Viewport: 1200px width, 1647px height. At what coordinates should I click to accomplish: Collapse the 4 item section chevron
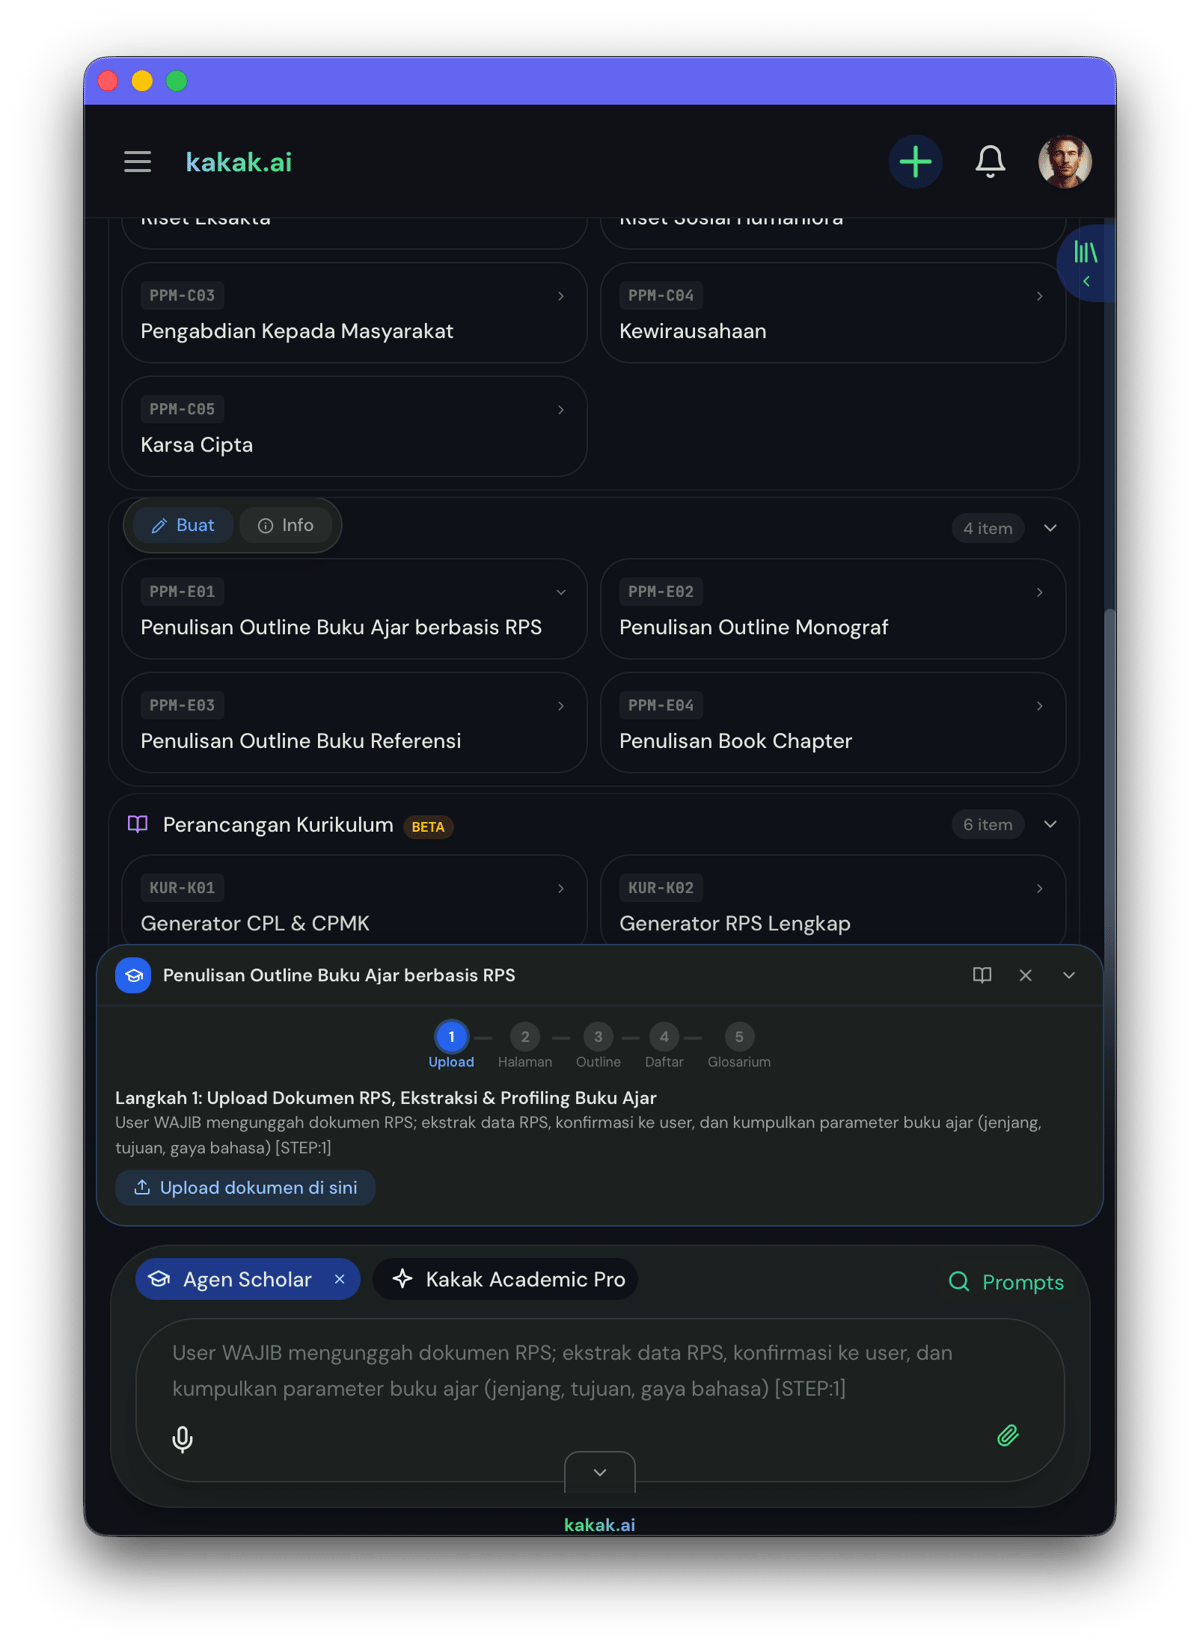[1050, 528]
